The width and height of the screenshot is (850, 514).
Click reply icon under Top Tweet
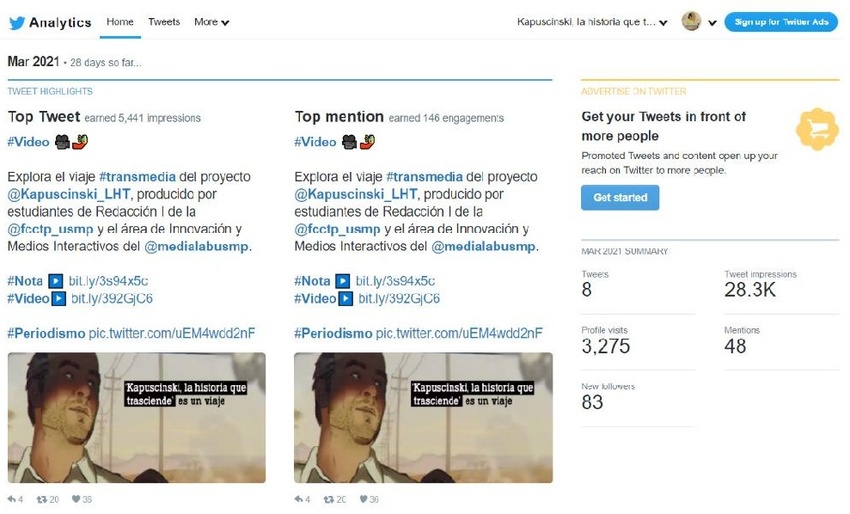[11, 499]
